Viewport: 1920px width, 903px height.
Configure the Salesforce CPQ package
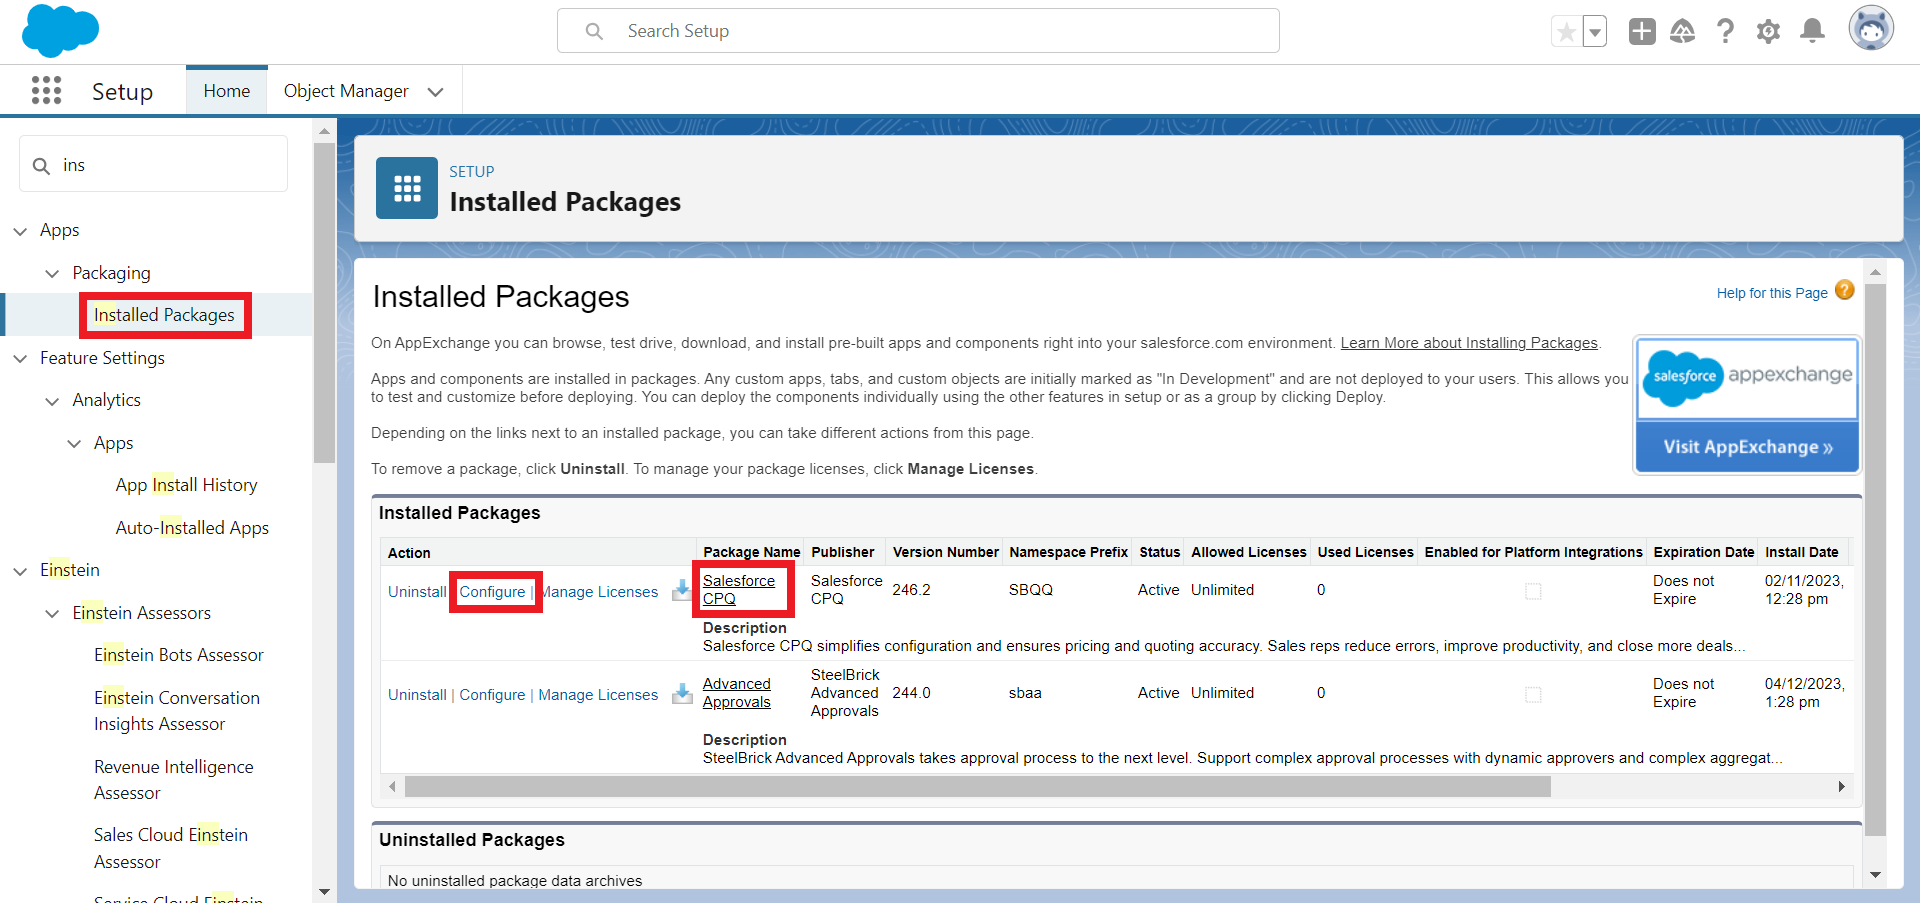point(492,592)
